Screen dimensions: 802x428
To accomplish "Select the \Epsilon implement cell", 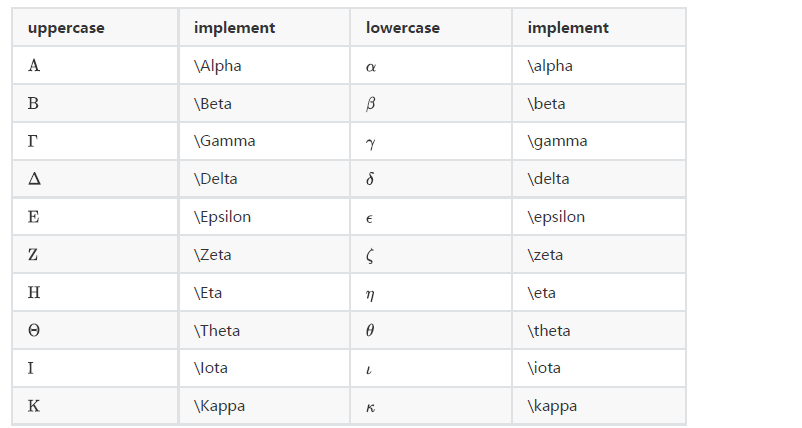I will (222, 217).
